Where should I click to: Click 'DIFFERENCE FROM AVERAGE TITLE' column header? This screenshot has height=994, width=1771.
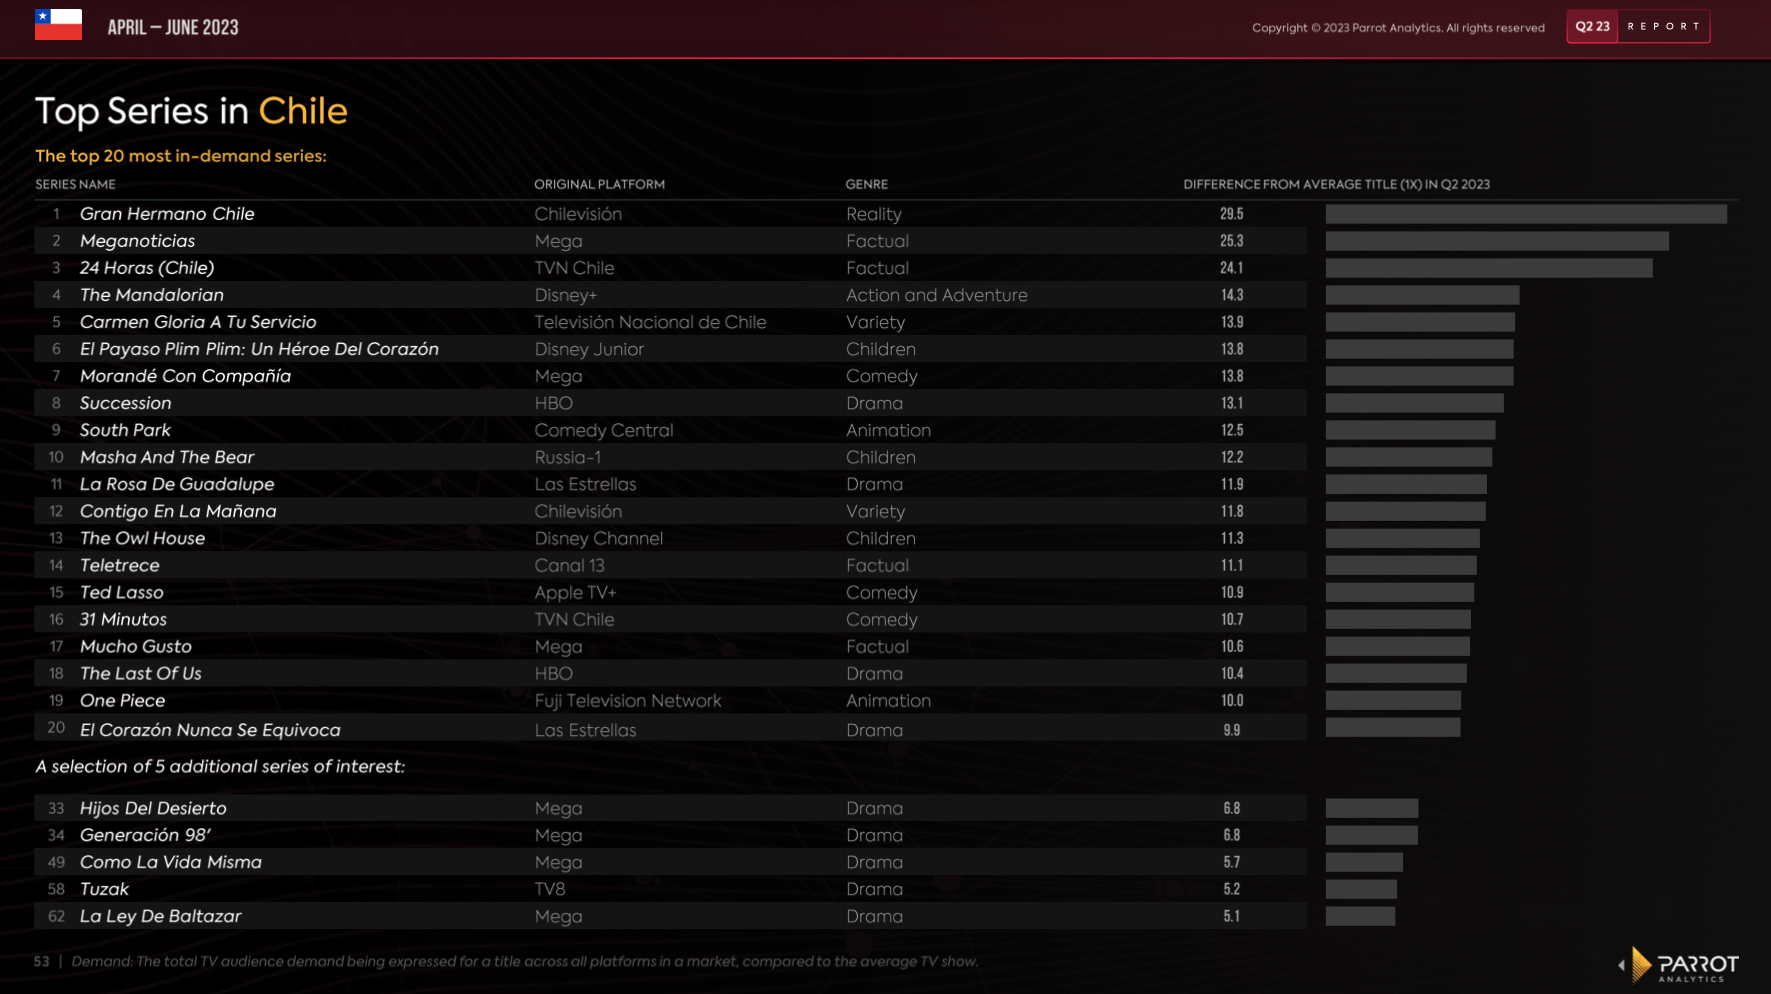tap(1336, 184)
